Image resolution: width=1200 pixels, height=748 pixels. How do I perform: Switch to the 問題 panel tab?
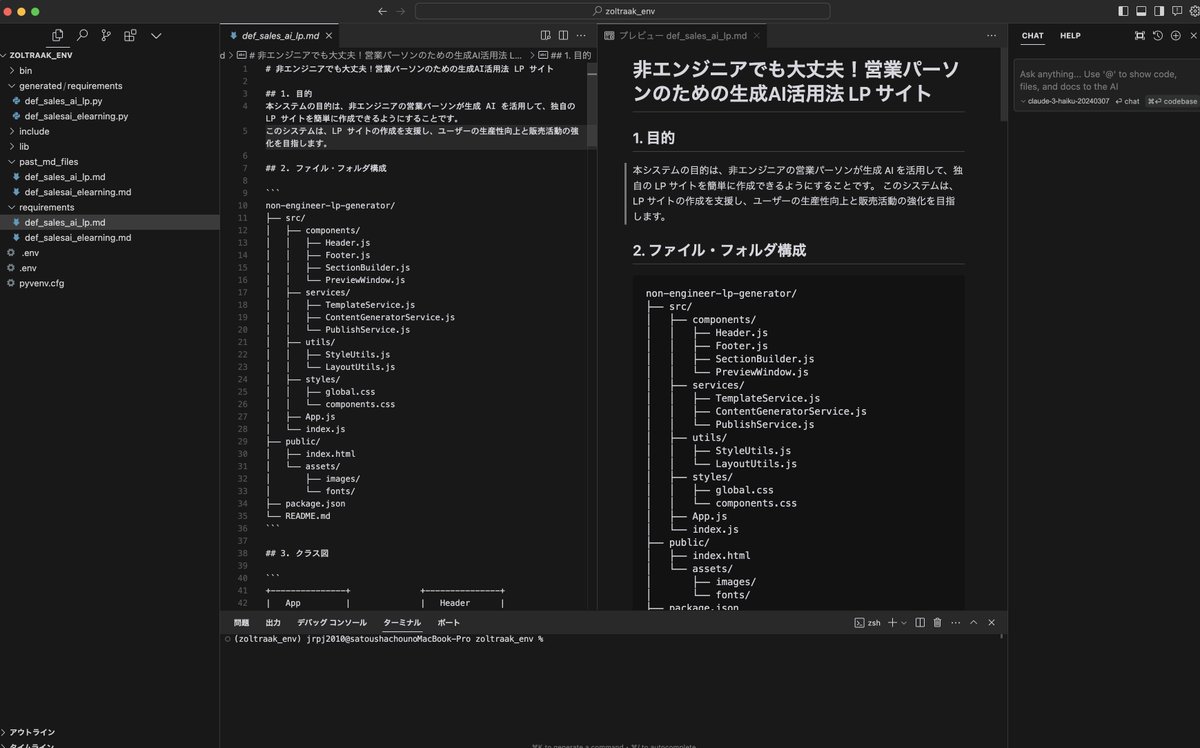pyautogui.click(x=241, y=622)
